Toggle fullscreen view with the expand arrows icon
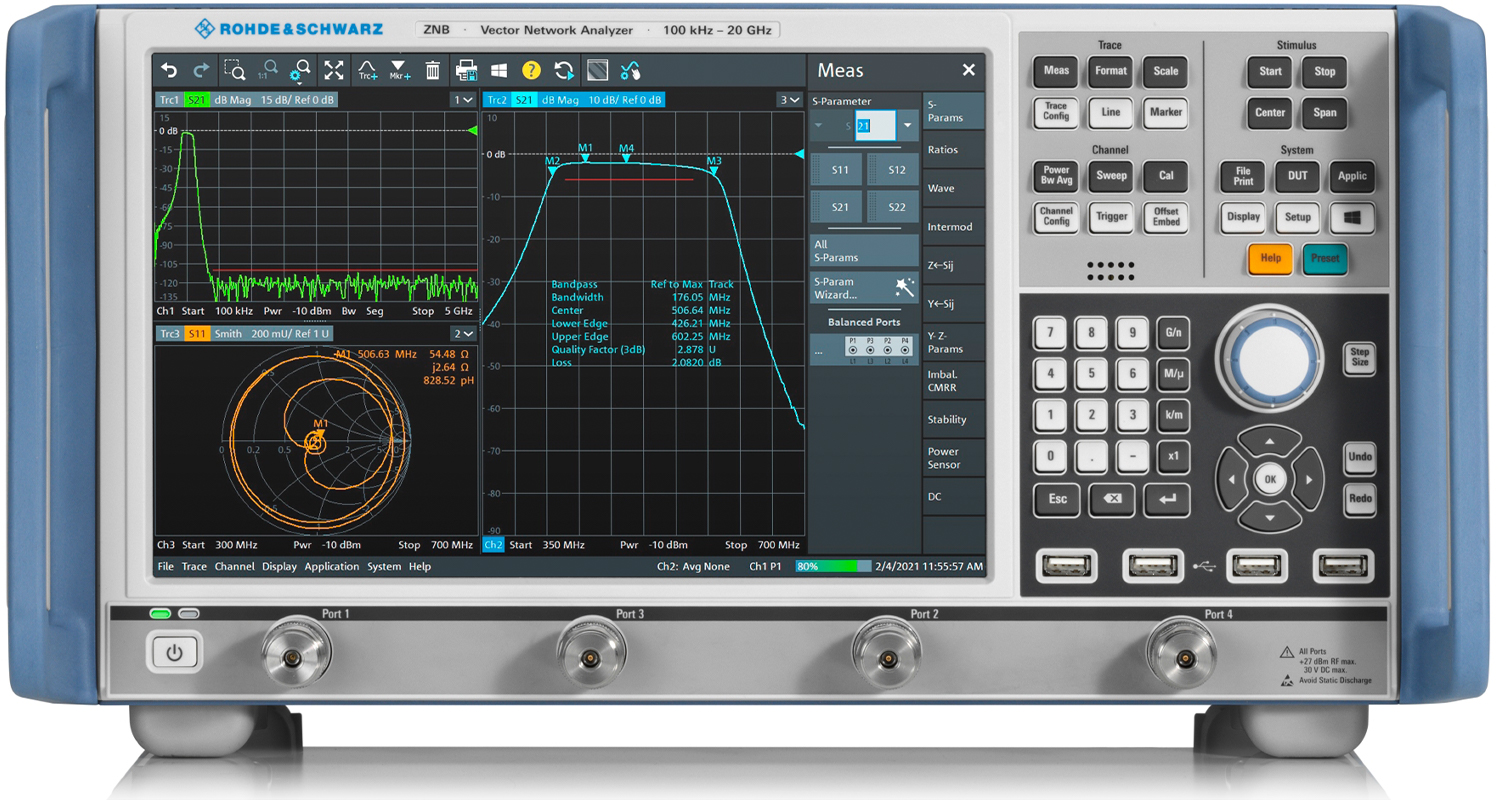Viewport: 1500px width, 800px height. (x=335, y=70)
